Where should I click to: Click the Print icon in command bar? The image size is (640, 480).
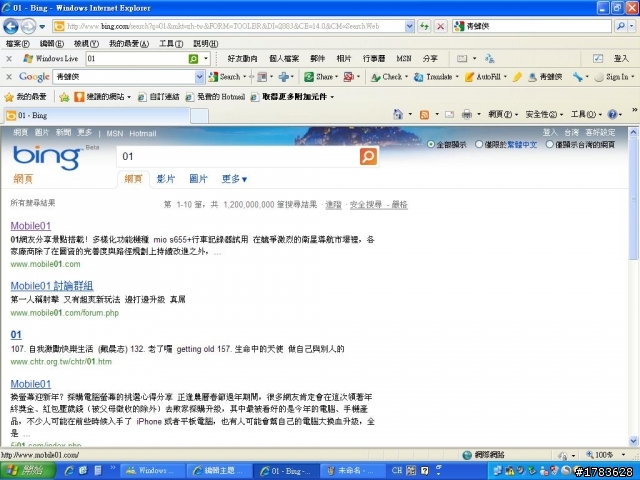(x=467, y=115)
